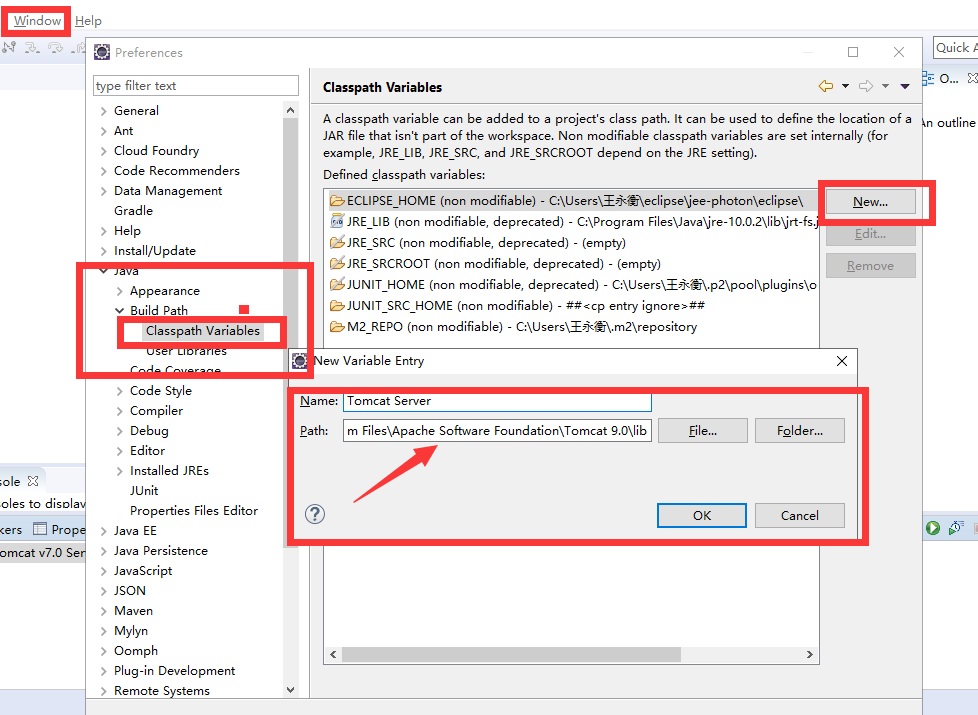Select the JSON tree item
Viewport: 978px width, 715px height.
[x=130, y=590]
